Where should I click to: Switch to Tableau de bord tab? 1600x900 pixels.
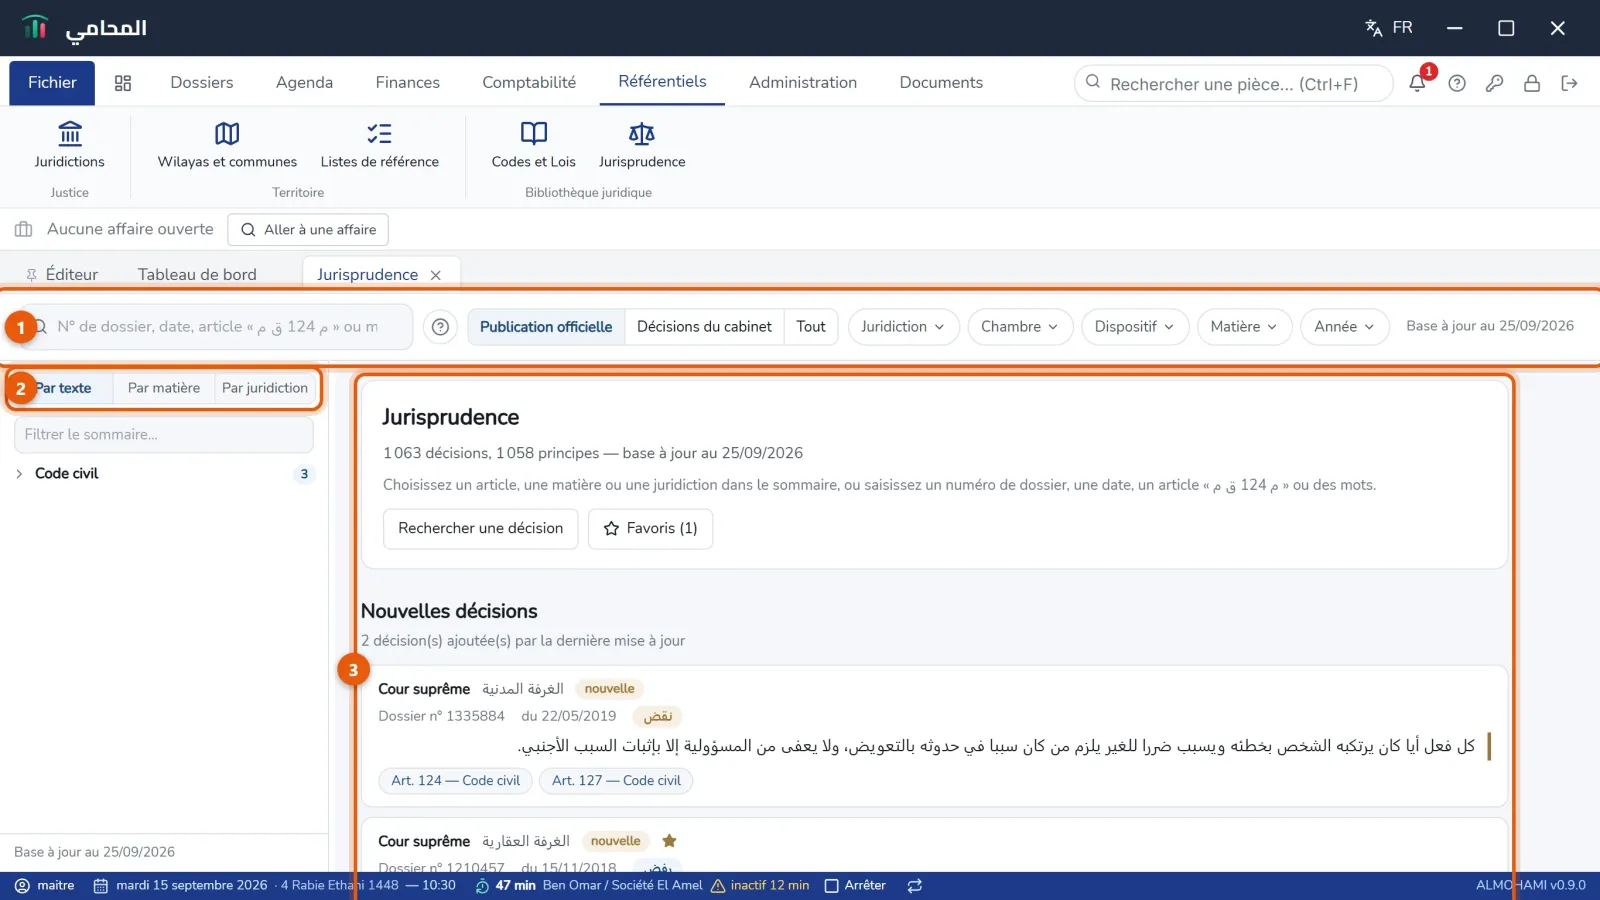[197, 275]
